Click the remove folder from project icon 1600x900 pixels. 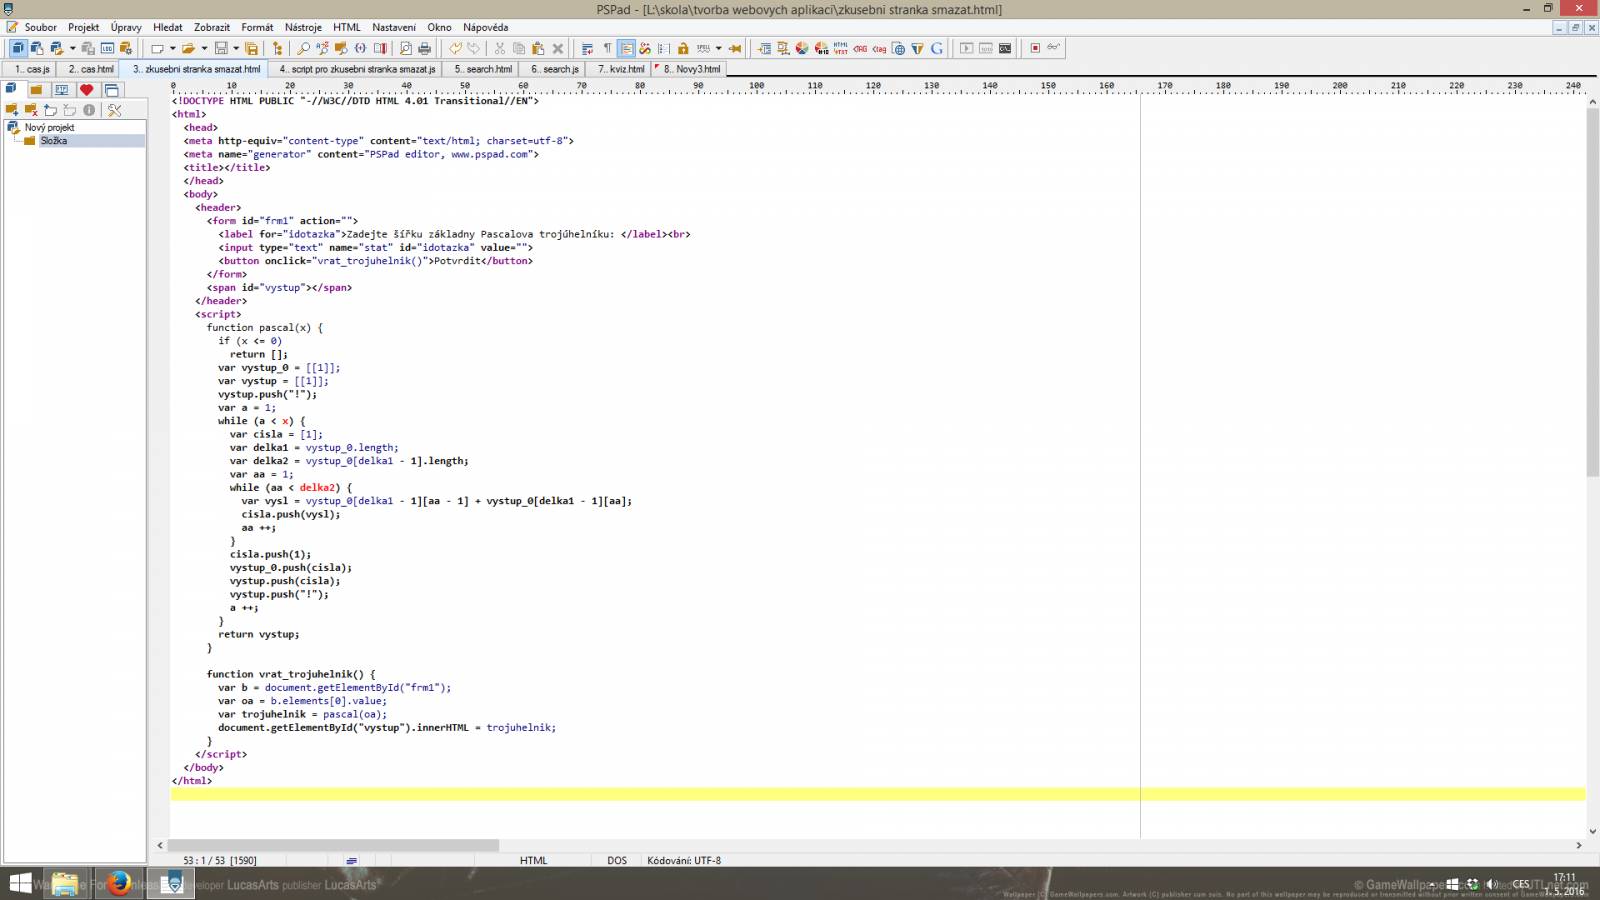(x=31, y=110)
